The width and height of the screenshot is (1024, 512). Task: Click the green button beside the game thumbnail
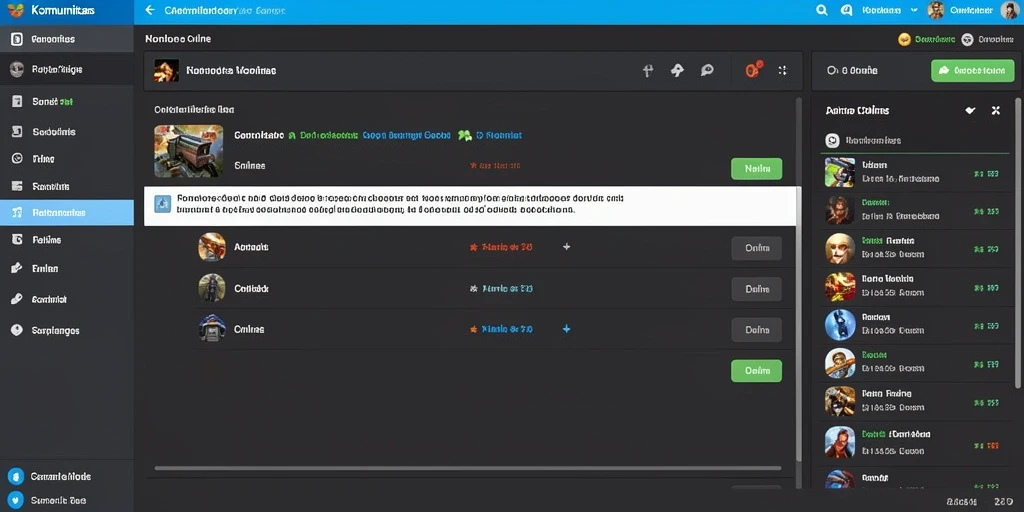(x=756, y=168)
